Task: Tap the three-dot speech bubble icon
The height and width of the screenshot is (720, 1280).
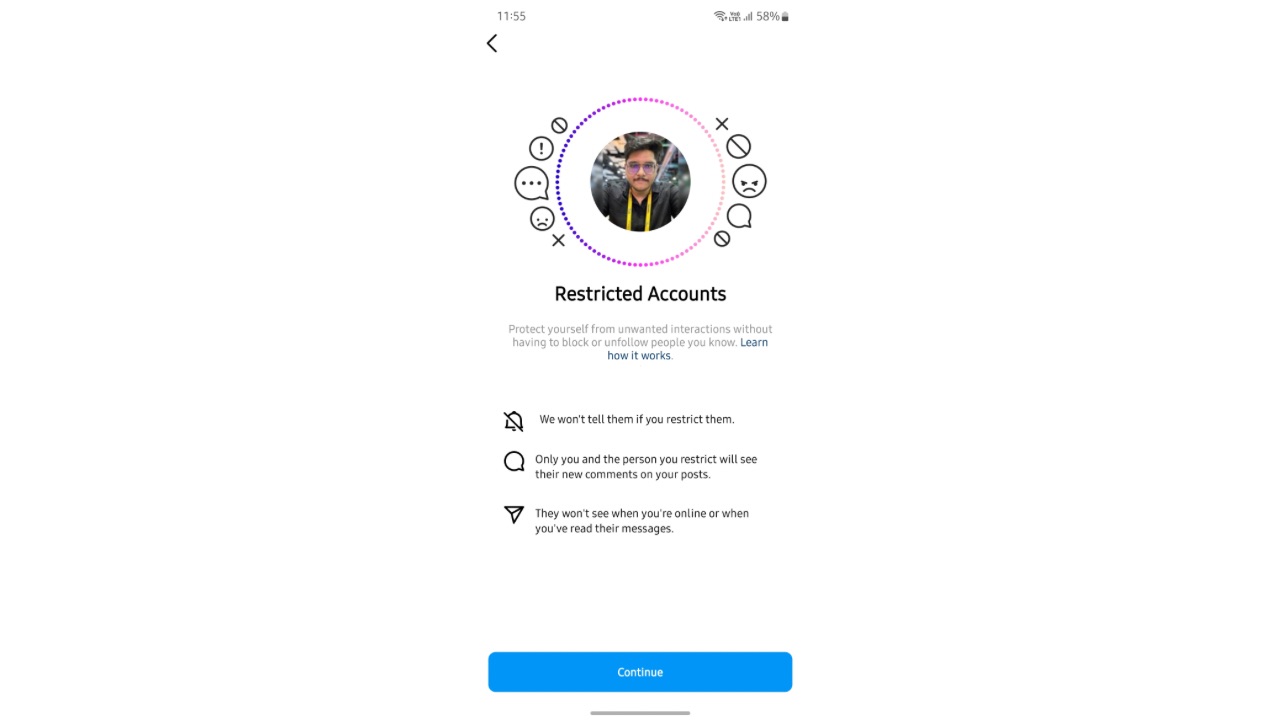Action: tap(531, 184)
